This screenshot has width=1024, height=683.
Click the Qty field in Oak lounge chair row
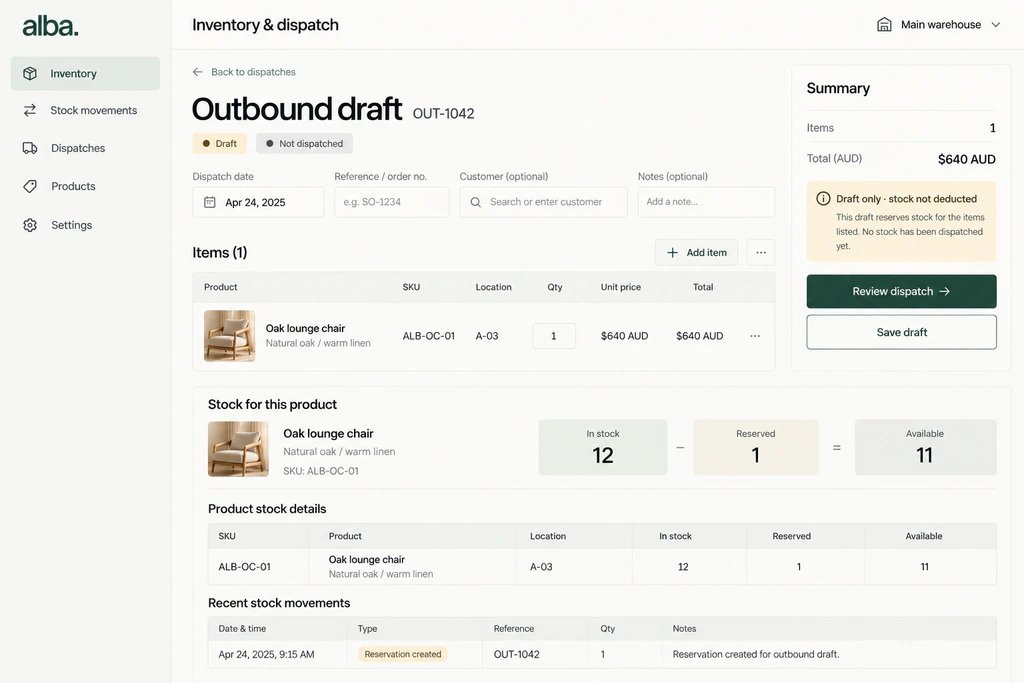554,336
